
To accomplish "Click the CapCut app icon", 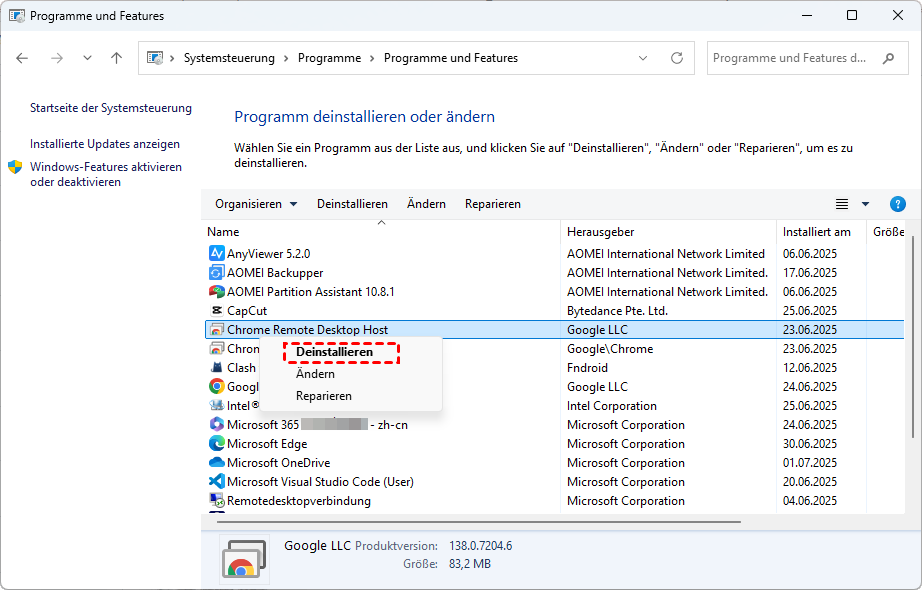I will (x=216, y=311).
